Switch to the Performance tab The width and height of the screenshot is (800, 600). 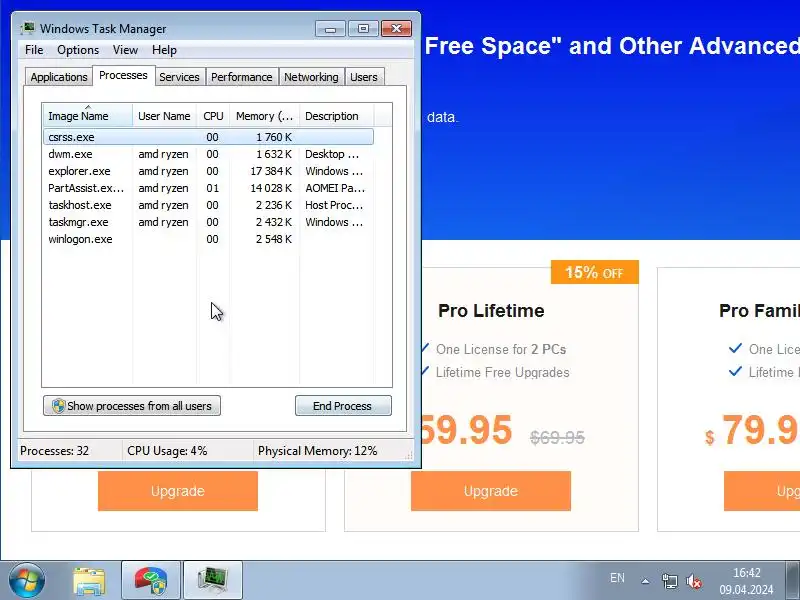click(x=242, y=77)
